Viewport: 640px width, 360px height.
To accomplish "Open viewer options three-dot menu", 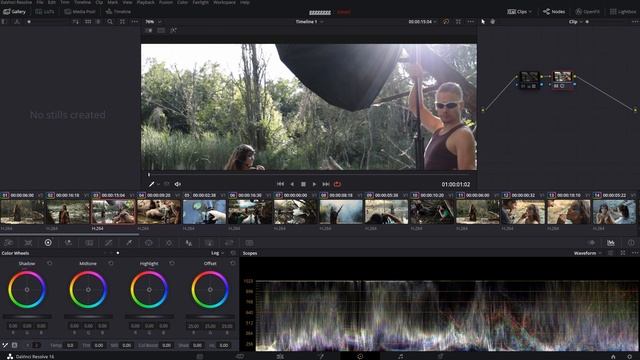I will (471, 22).
